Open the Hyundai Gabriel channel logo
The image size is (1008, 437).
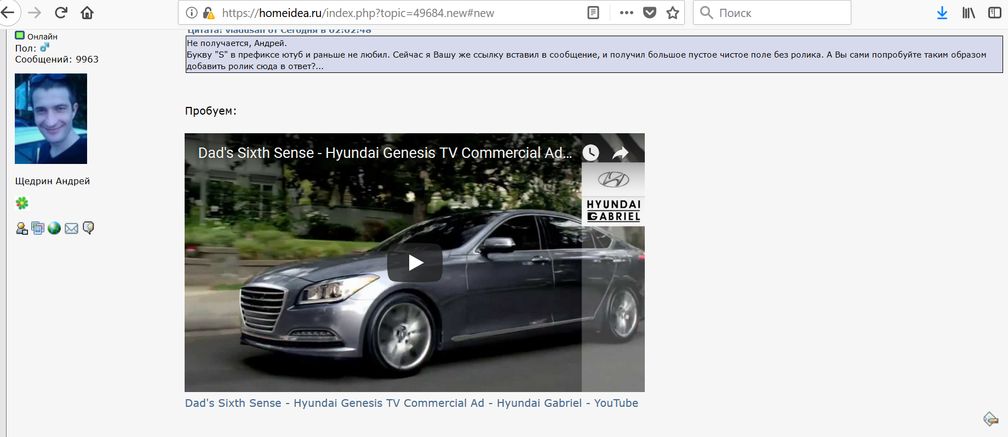[613, 195]
